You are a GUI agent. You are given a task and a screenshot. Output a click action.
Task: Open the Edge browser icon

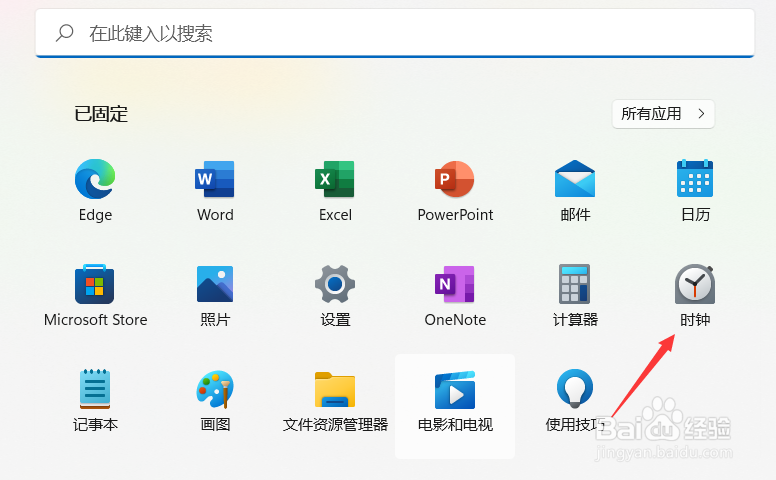(x=95, y=179)
